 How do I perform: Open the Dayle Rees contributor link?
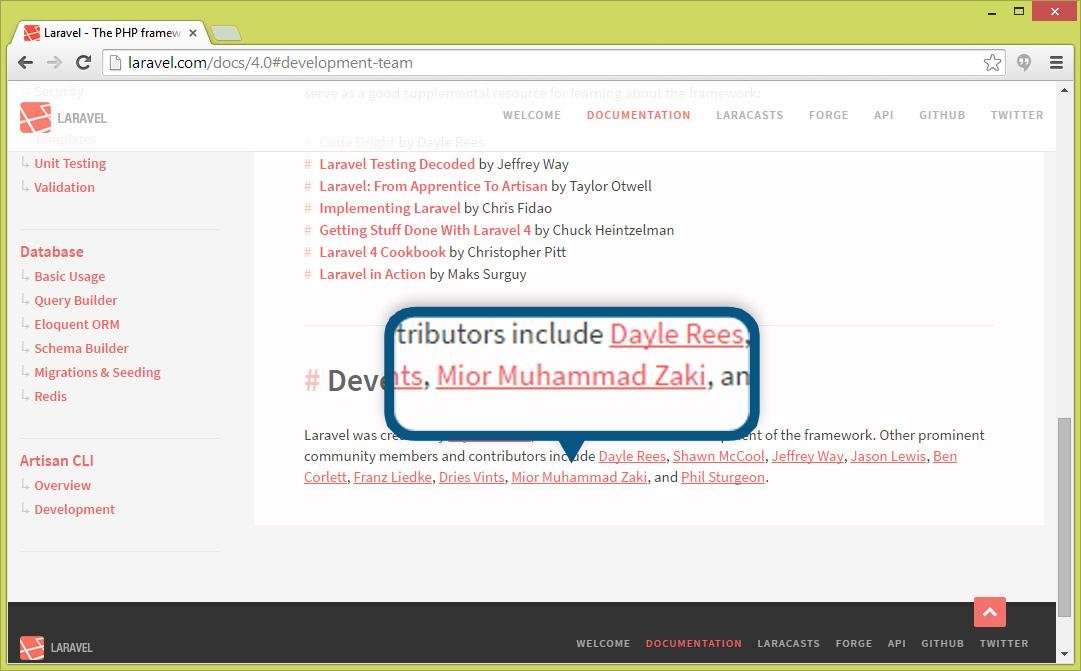(x=632, y=457)
